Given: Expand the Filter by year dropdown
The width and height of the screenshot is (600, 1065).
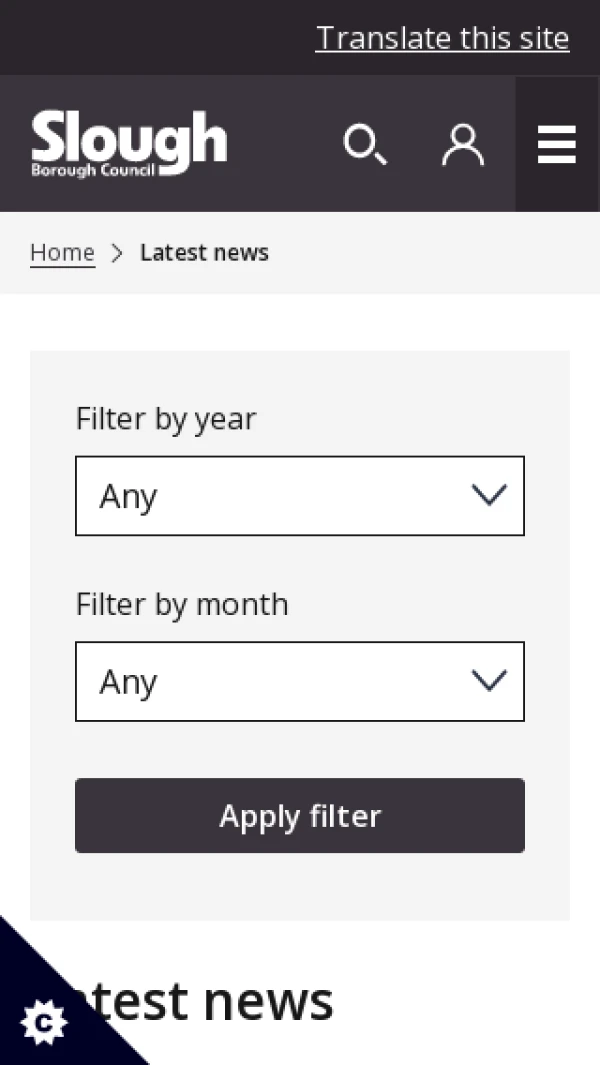Looking at the screenshot, I should [x=300, y=496].
